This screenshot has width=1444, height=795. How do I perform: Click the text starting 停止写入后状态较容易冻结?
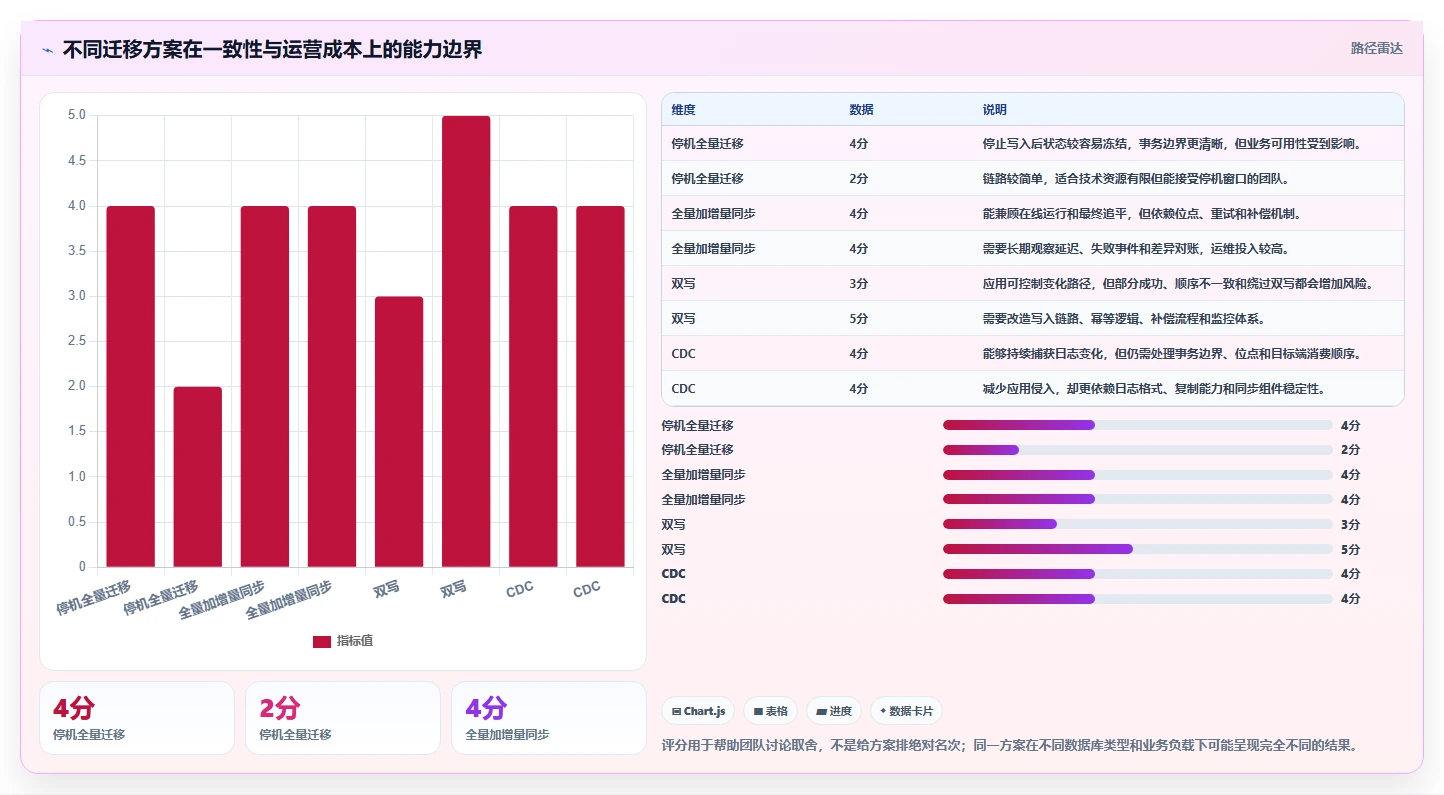(x=1171, y=144)
